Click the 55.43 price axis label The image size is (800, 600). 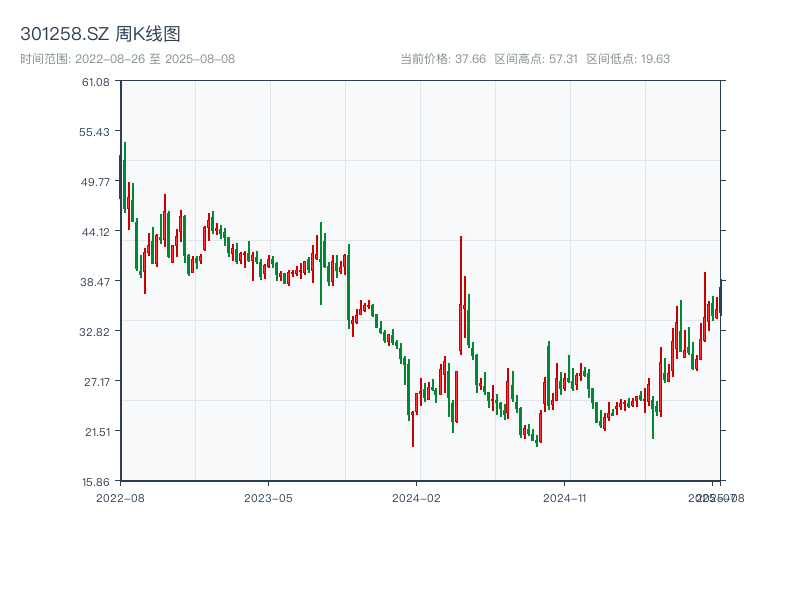pyautogui.click(x=96, y=131)
